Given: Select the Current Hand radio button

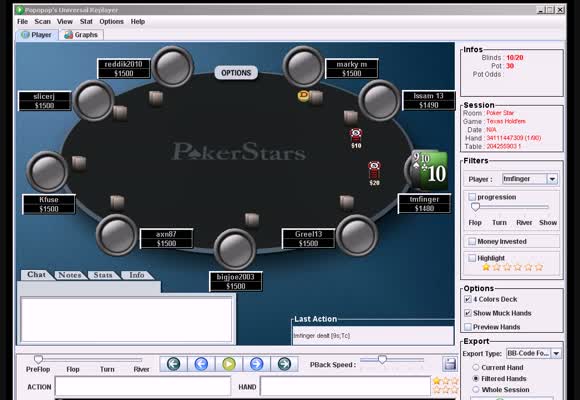Looking at the screenshot, I should coord(476,367).
